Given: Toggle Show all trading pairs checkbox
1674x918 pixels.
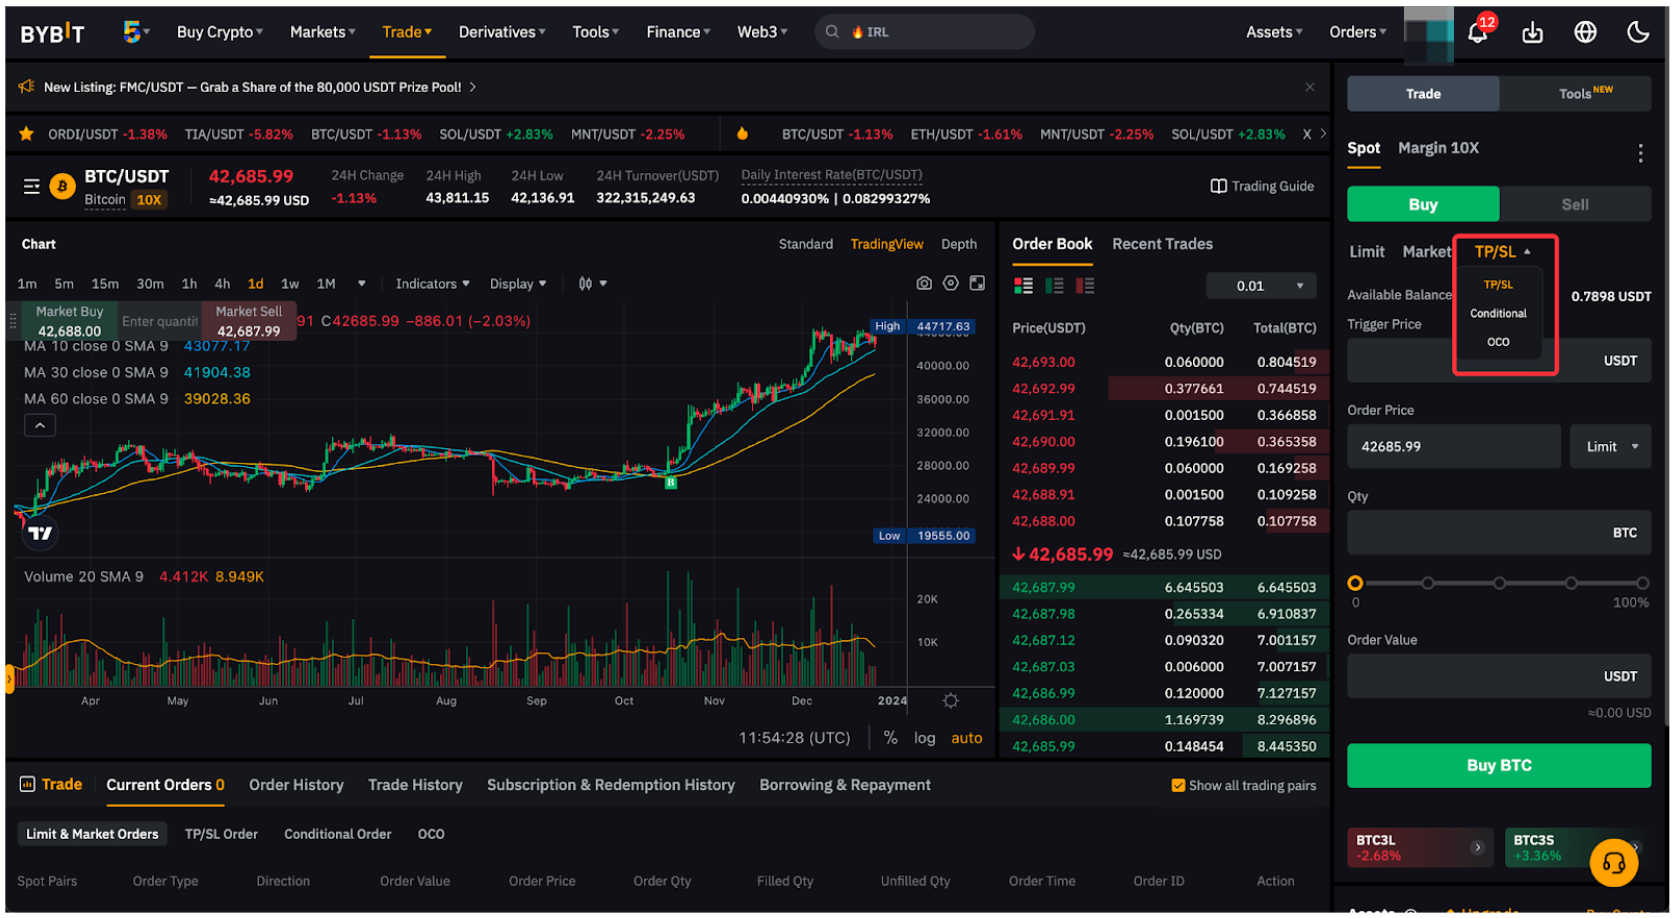Looking at the screenshot, I should [1178, 786].
